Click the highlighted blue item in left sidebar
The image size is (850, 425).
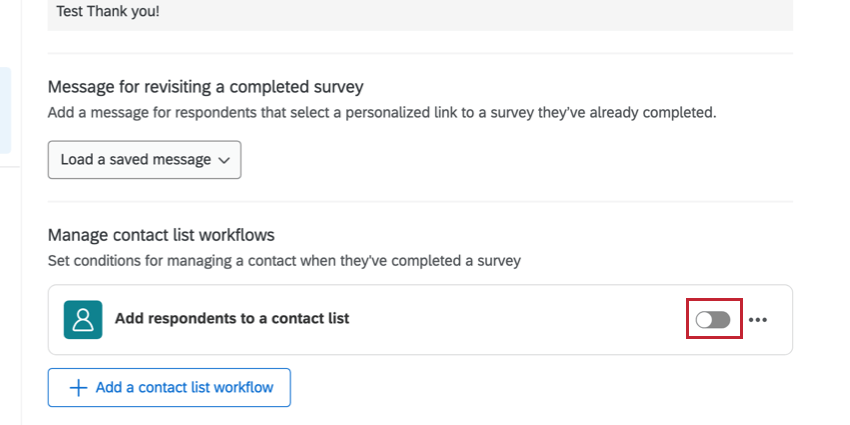6,110
